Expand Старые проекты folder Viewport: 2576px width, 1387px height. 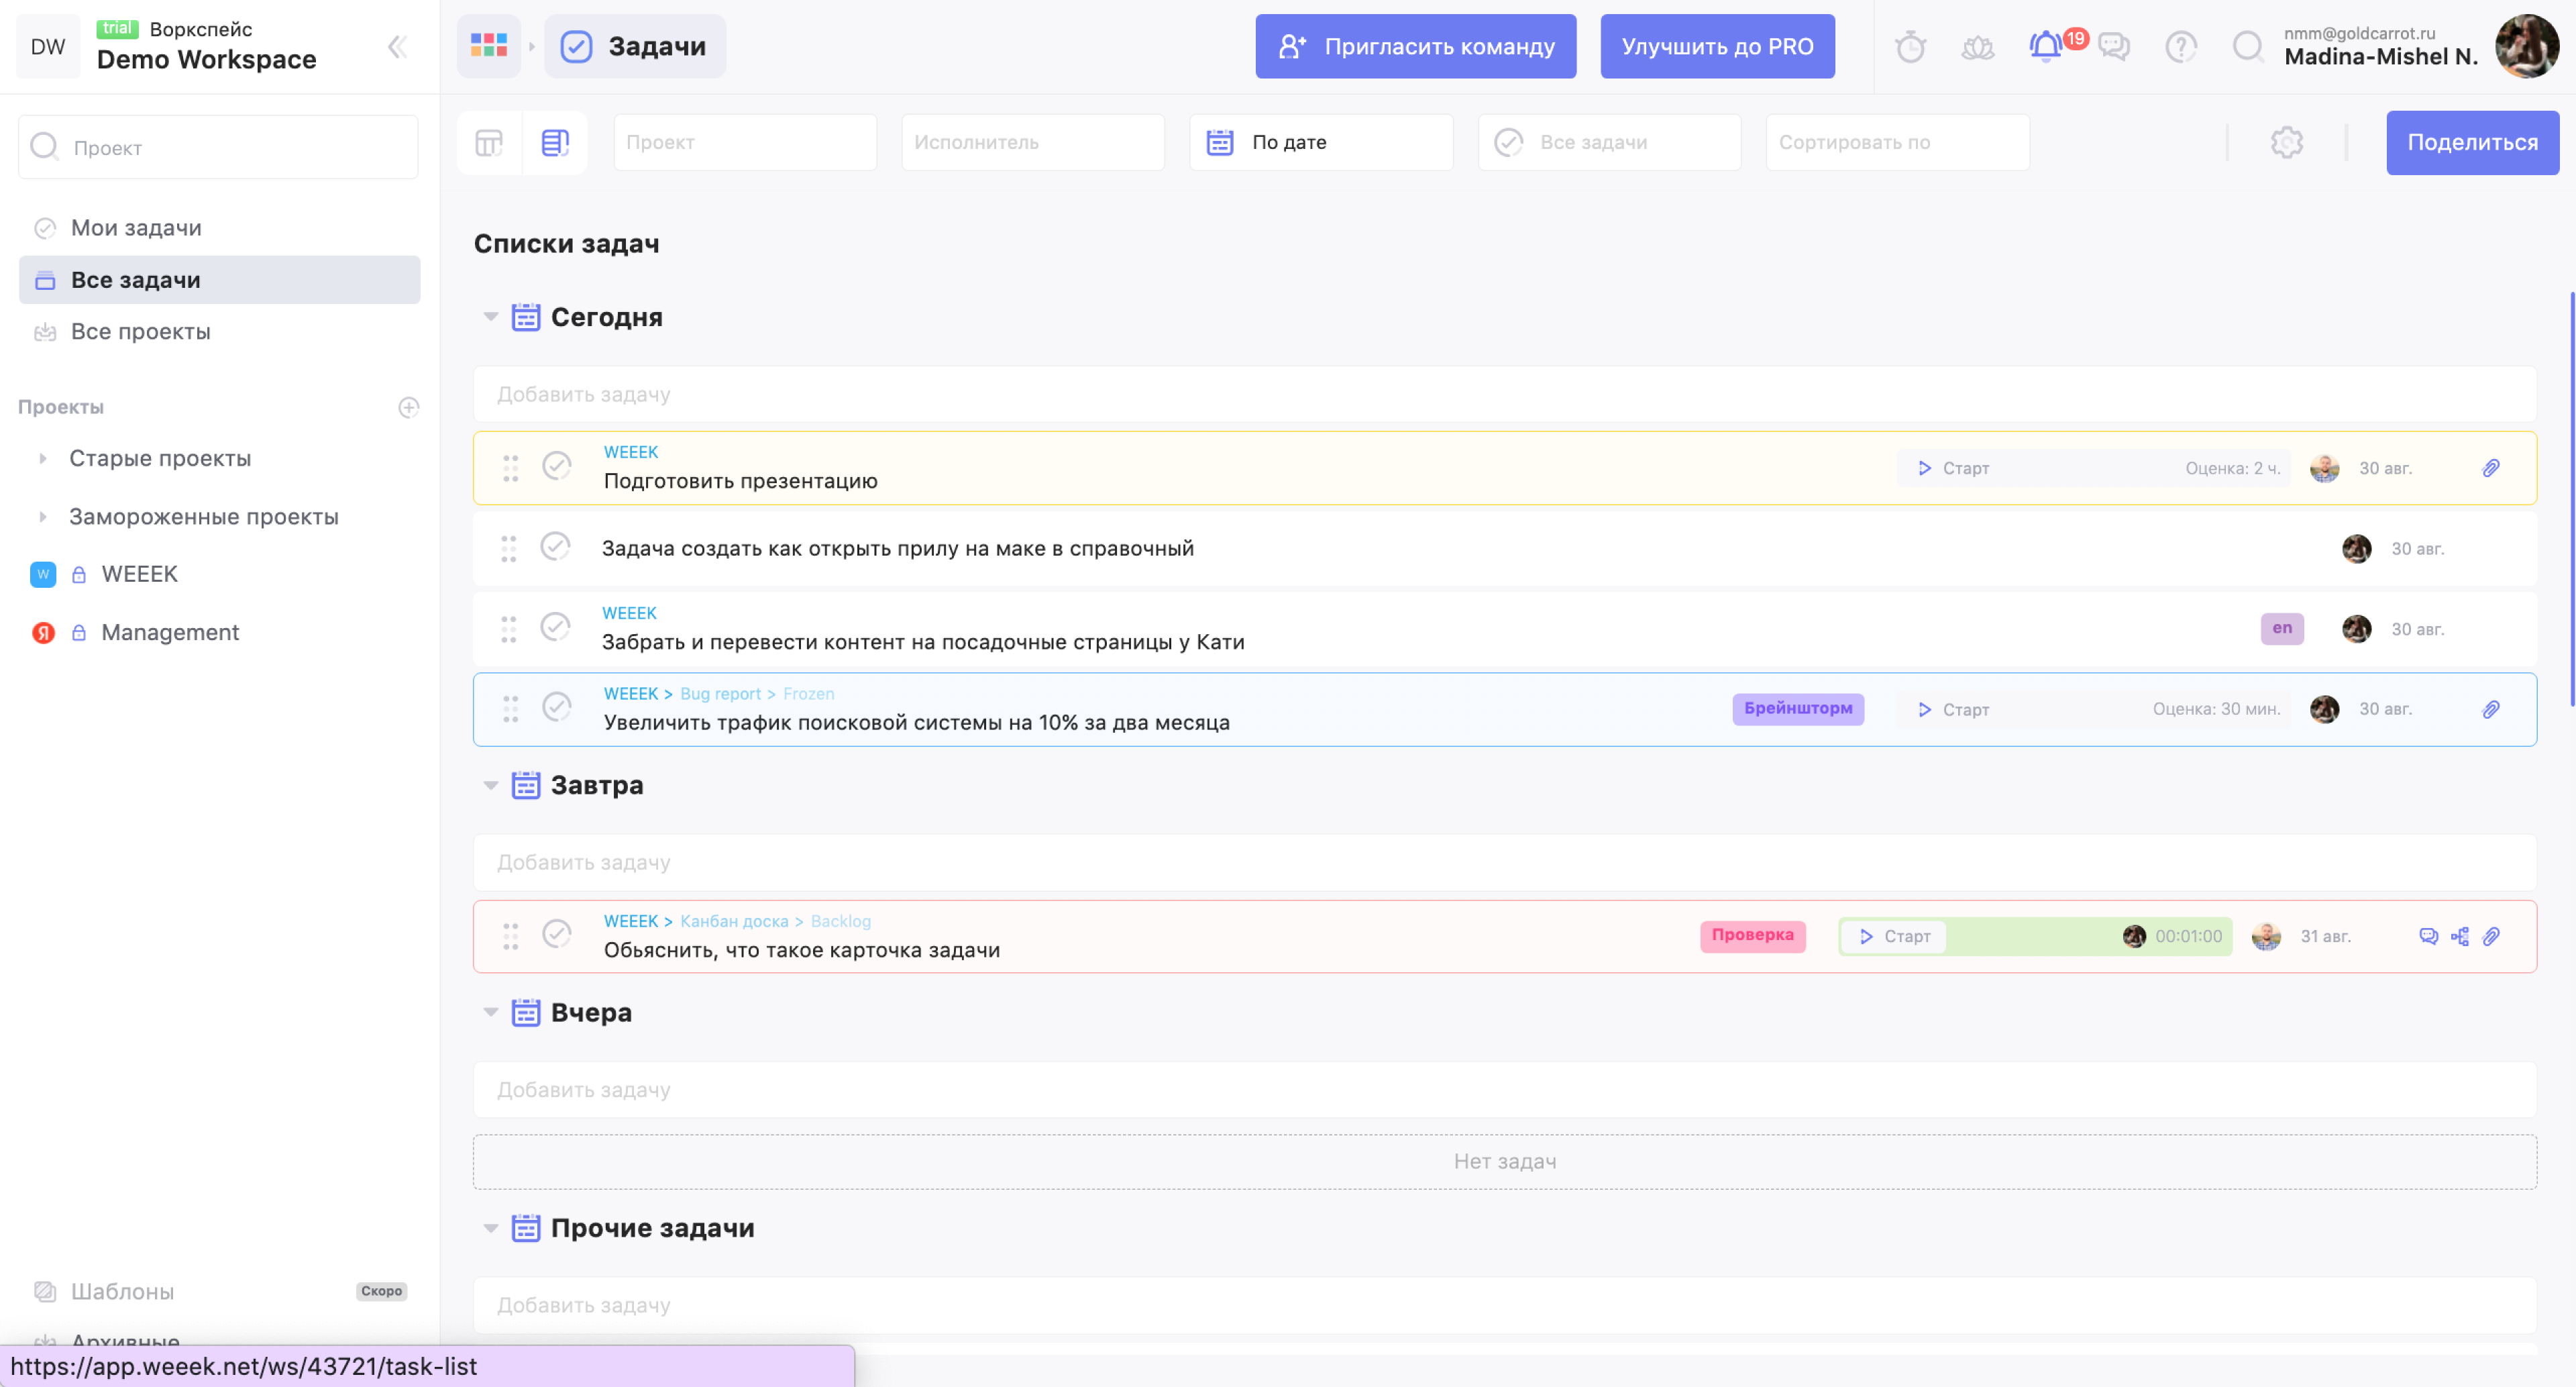42,458
